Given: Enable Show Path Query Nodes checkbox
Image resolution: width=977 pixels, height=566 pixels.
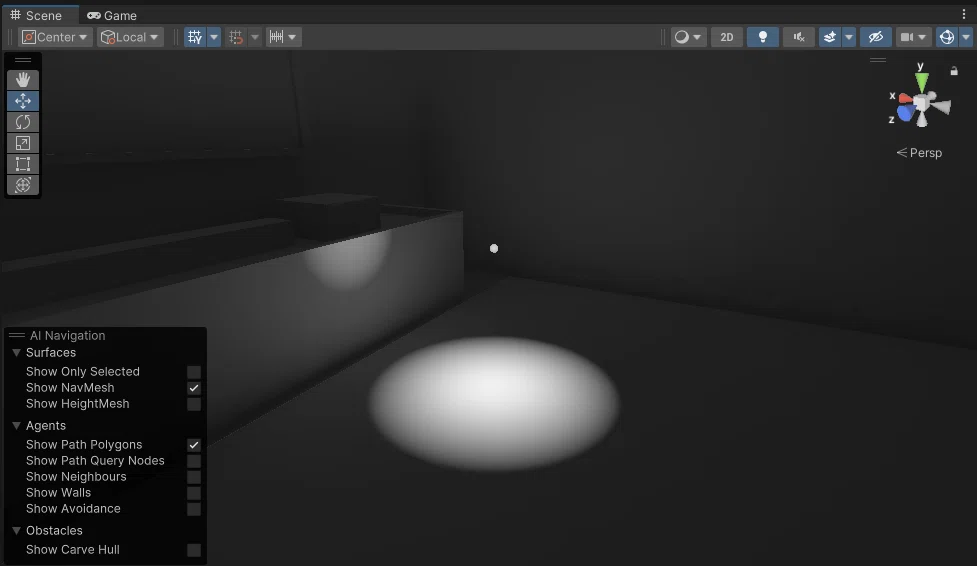Looking at the screenshot, I should [x=194, y=461].
